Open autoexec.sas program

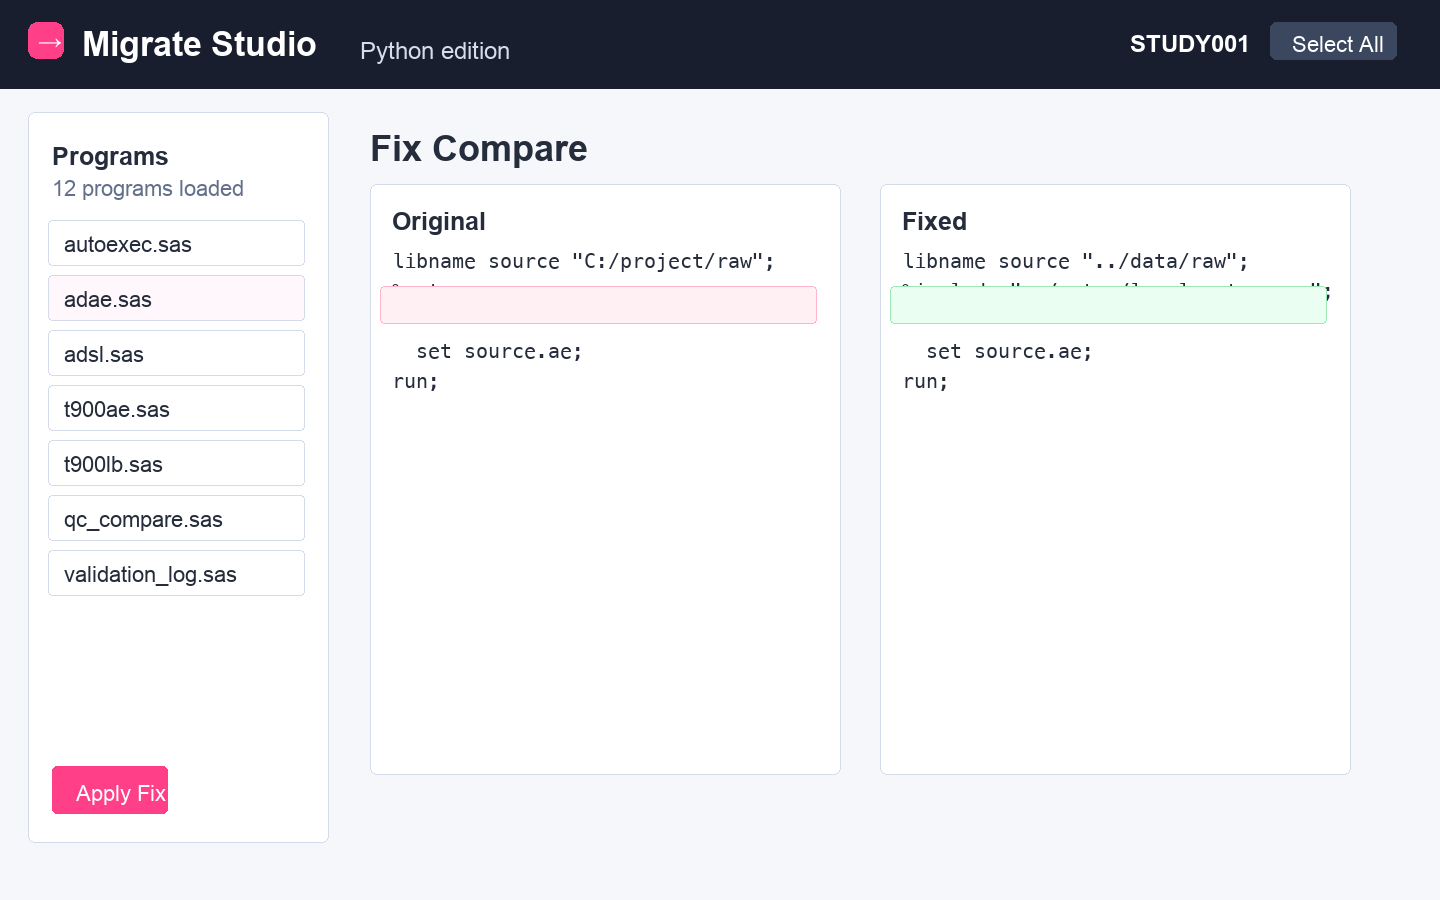pos(176,243)
